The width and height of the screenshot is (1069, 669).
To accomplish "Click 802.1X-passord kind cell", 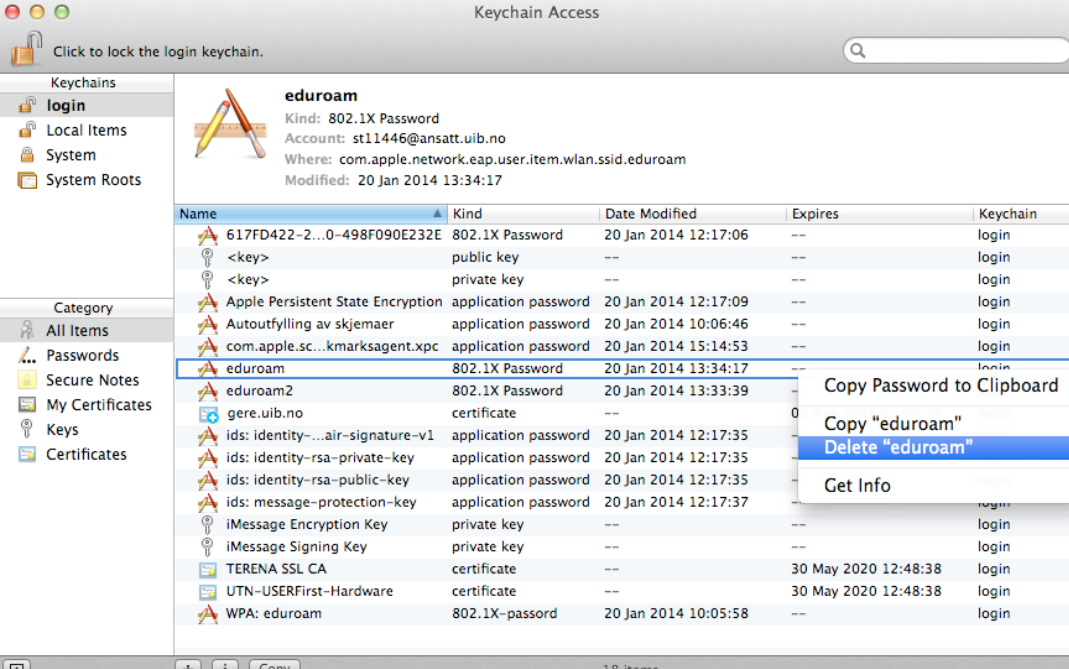I will click(505, 614).
